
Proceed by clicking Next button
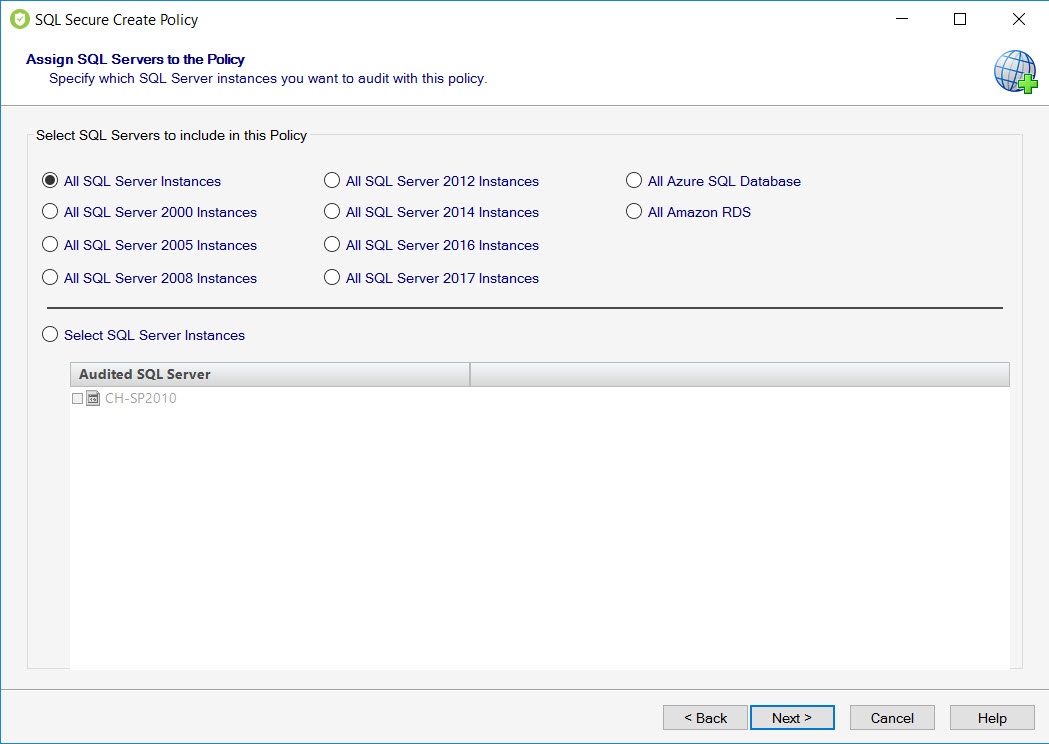(x=791, y=718)
